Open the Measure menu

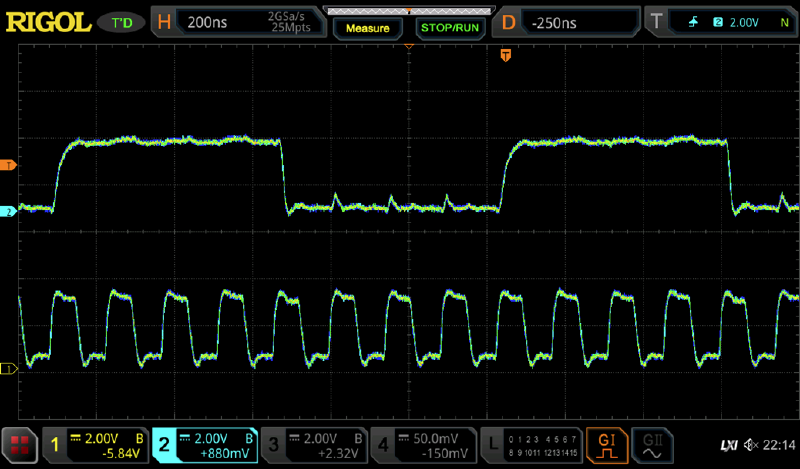pos(367,28)
